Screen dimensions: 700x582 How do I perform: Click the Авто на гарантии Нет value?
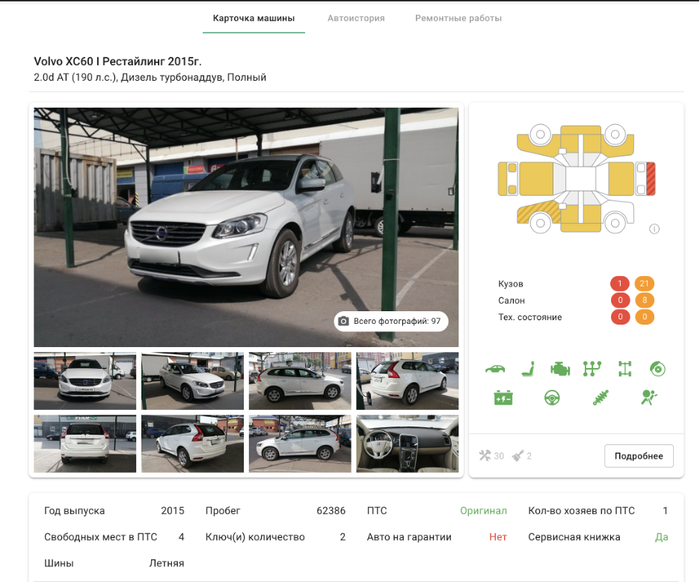tap(498, 537)
